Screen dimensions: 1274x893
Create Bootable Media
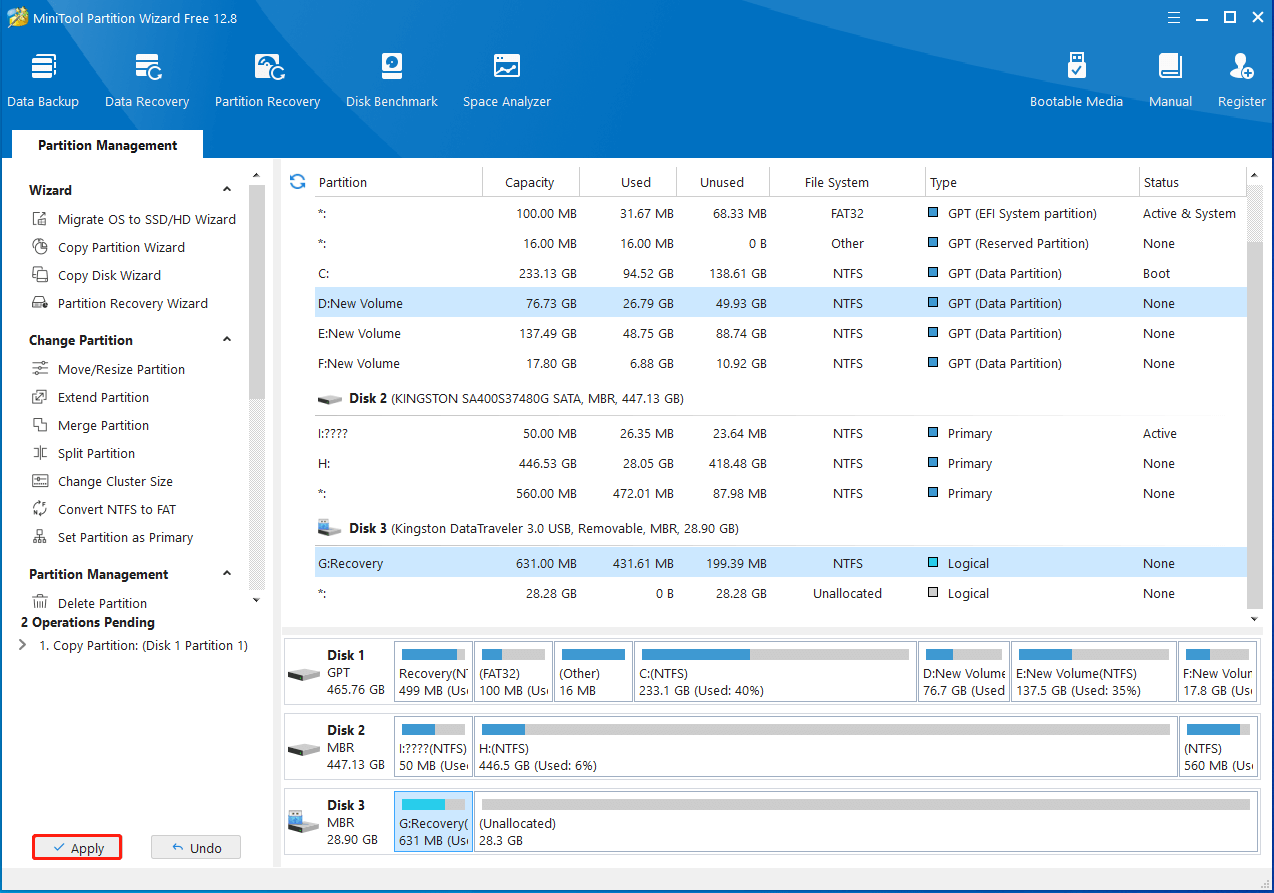click(1076, 80)
